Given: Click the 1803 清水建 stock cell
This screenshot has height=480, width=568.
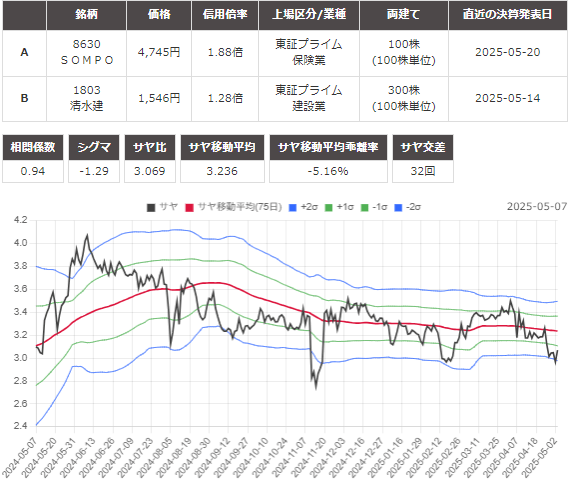Looking at the screenshot, I should [87, 99].
